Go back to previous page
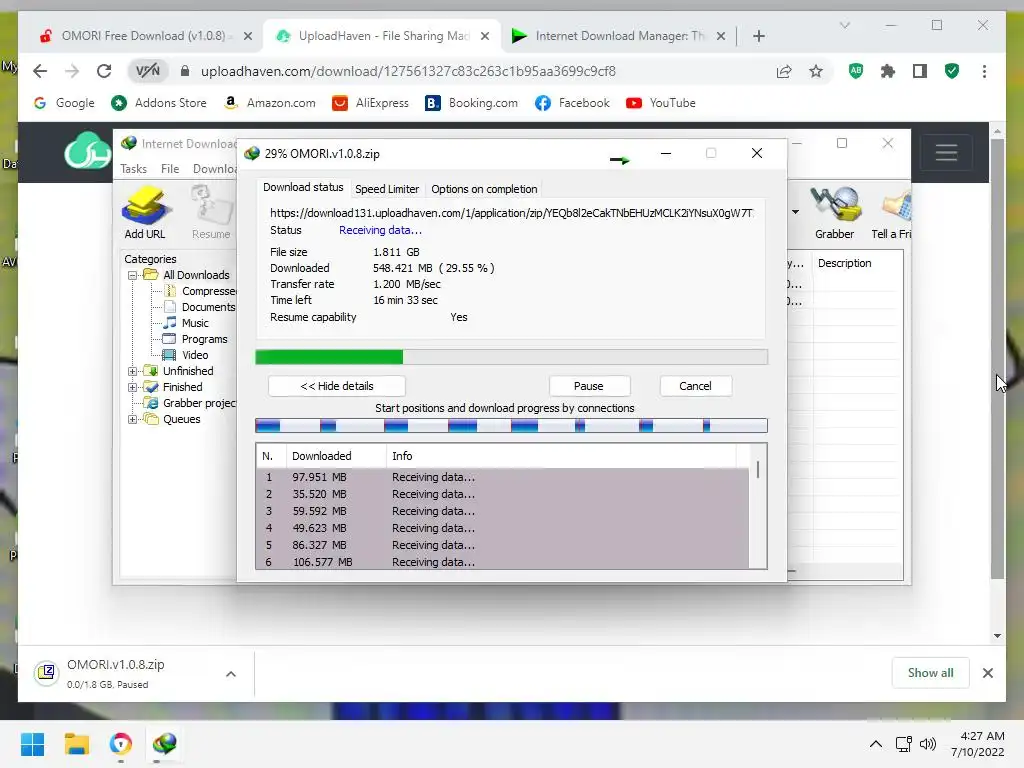The width and height of the screenshot is (1024, 768). click(40, 71)
